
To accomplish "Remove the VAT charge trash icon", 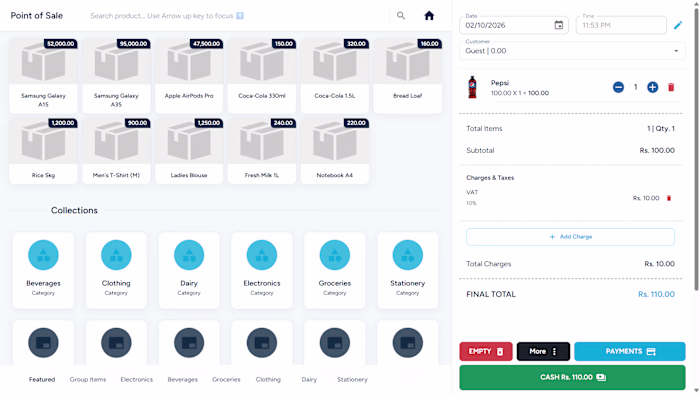I will point(669,198).
